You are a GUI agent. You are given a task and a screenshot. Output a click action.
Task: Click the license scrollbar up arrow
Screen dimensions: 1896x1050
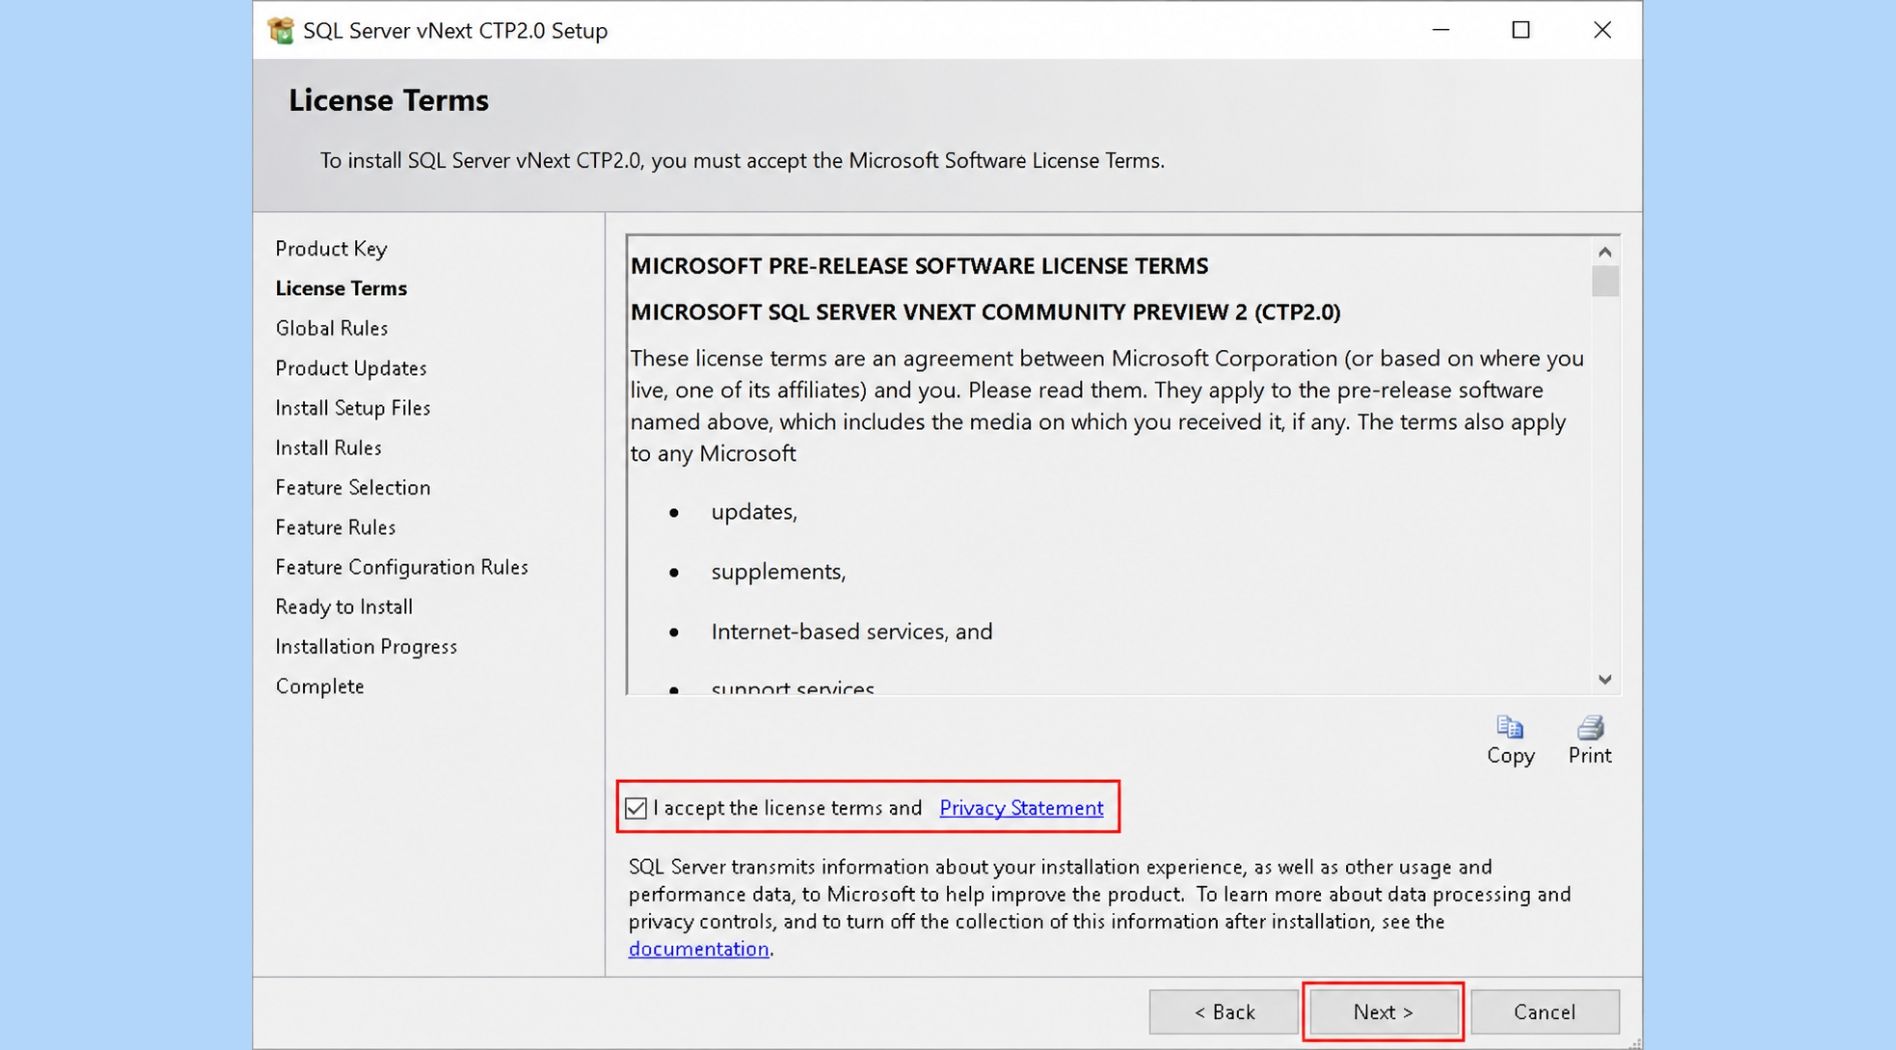(1605, 252)
